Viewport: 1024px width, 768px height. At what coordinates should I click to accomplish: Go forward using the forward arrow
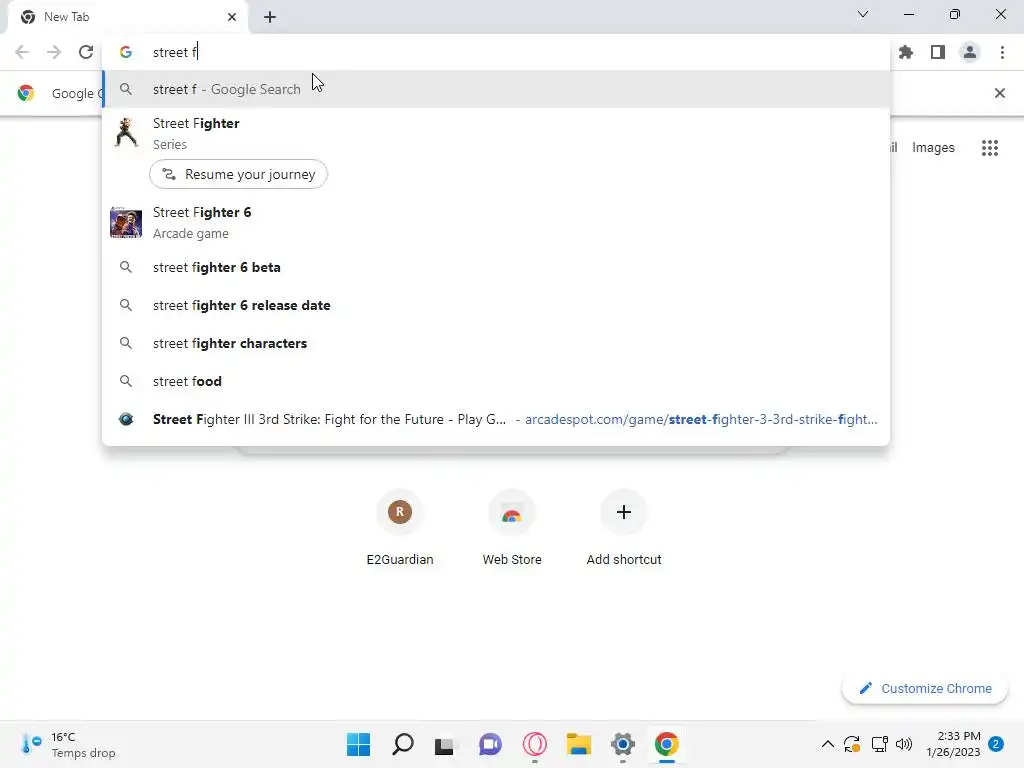pos(54,52)
